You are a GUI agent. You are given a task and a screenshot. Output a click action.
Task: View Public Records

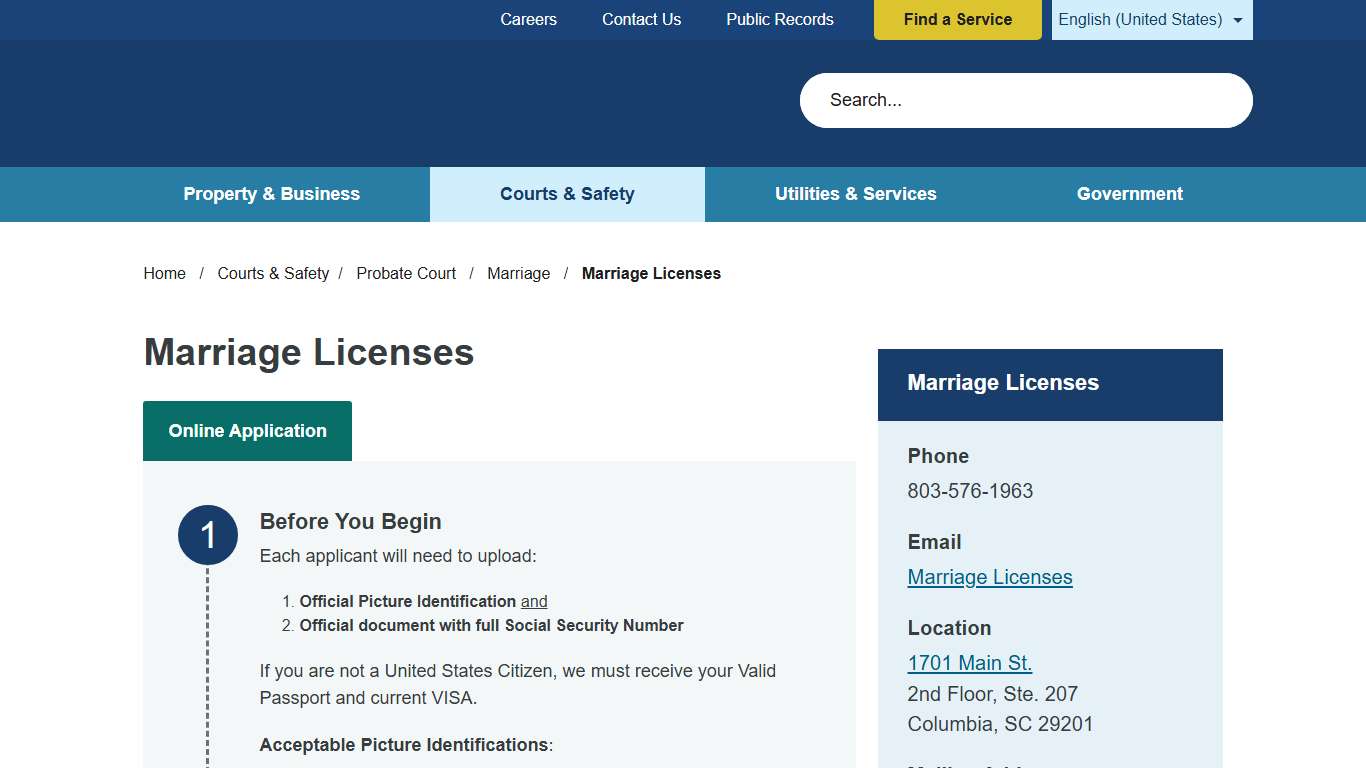779,19
